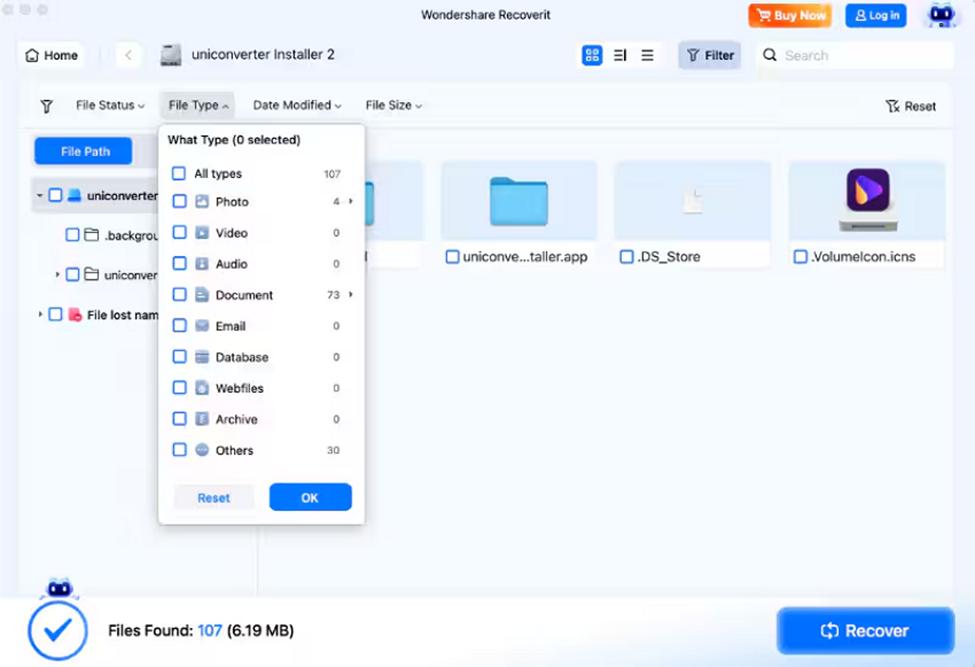Check the uniconver subfolder checkbox
Screen dimensions: 975x667
point(73,274)
